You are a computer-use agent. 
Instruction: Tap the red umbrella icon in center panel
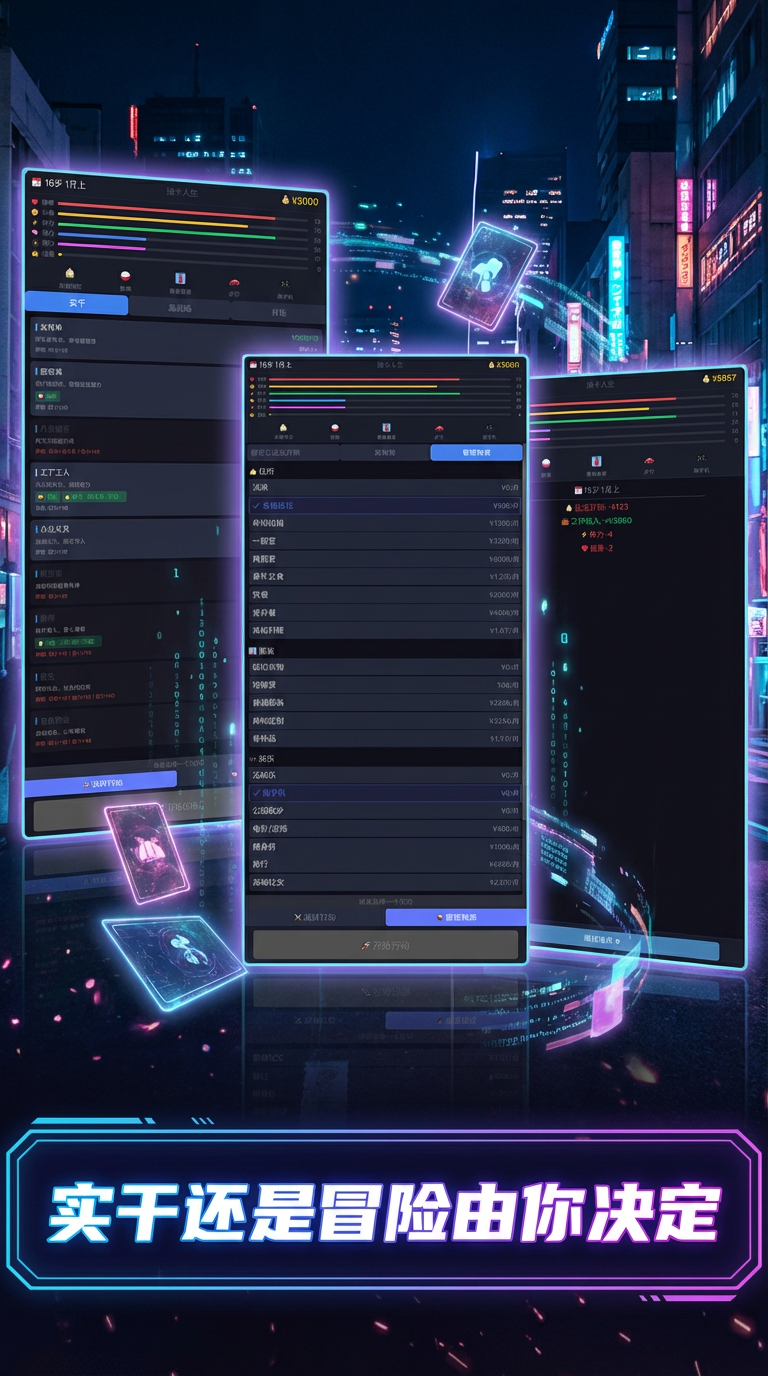pos(438,428)
